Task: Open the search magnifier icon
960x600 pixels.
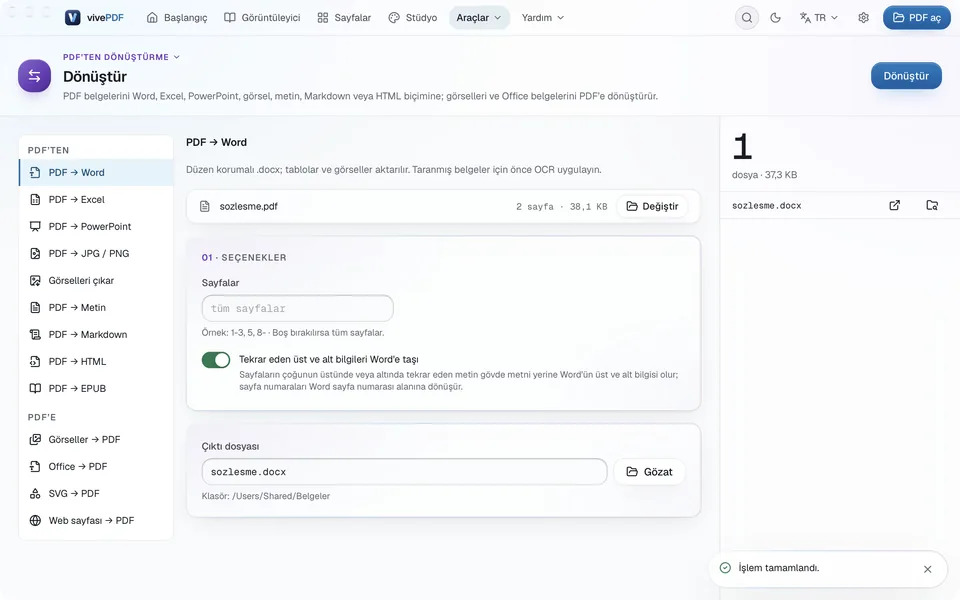Action: [x=746, y=18]
